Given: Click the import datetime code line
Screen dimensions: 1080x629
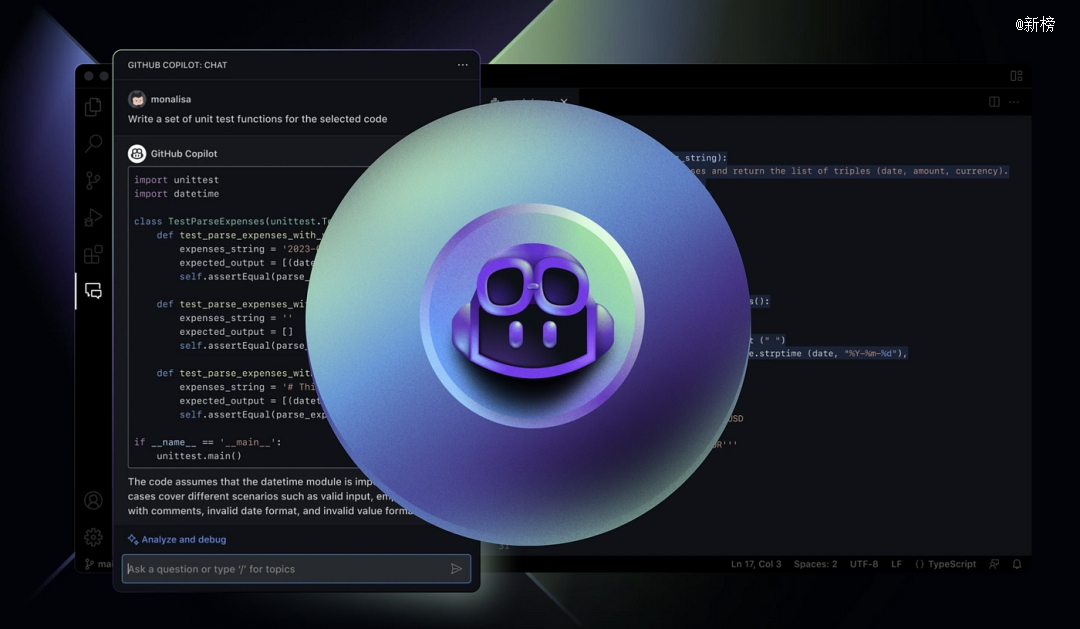Looking at the screenshot, I should click(x=176, y=194).
